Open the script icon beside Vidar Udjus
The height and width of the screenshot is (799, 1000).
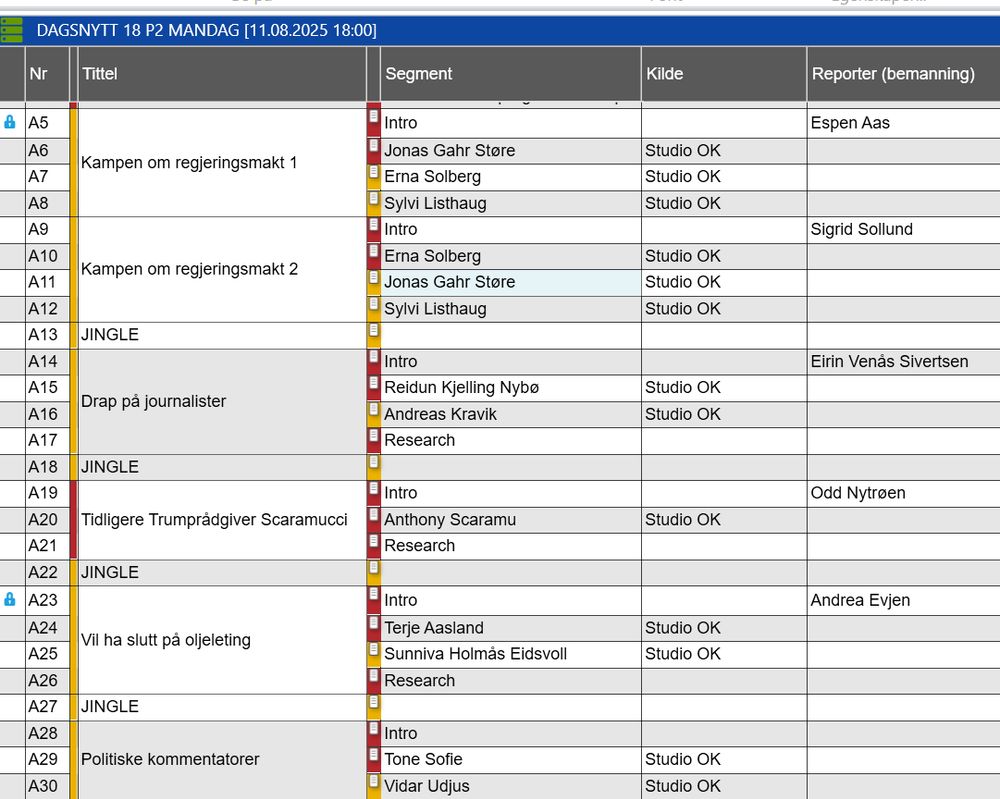pyautogui.click(x=374, y=781)
